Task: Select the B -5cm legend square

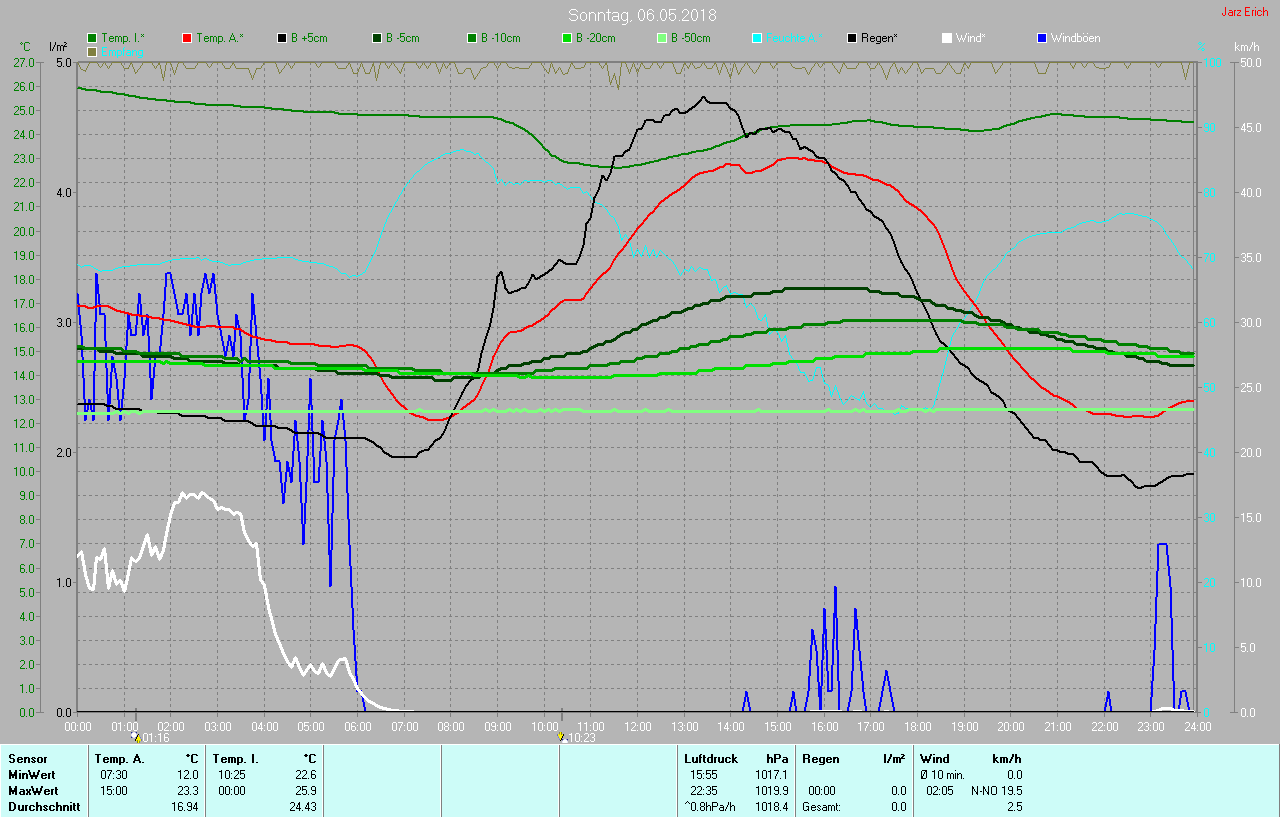Action: tap(378, 38)
